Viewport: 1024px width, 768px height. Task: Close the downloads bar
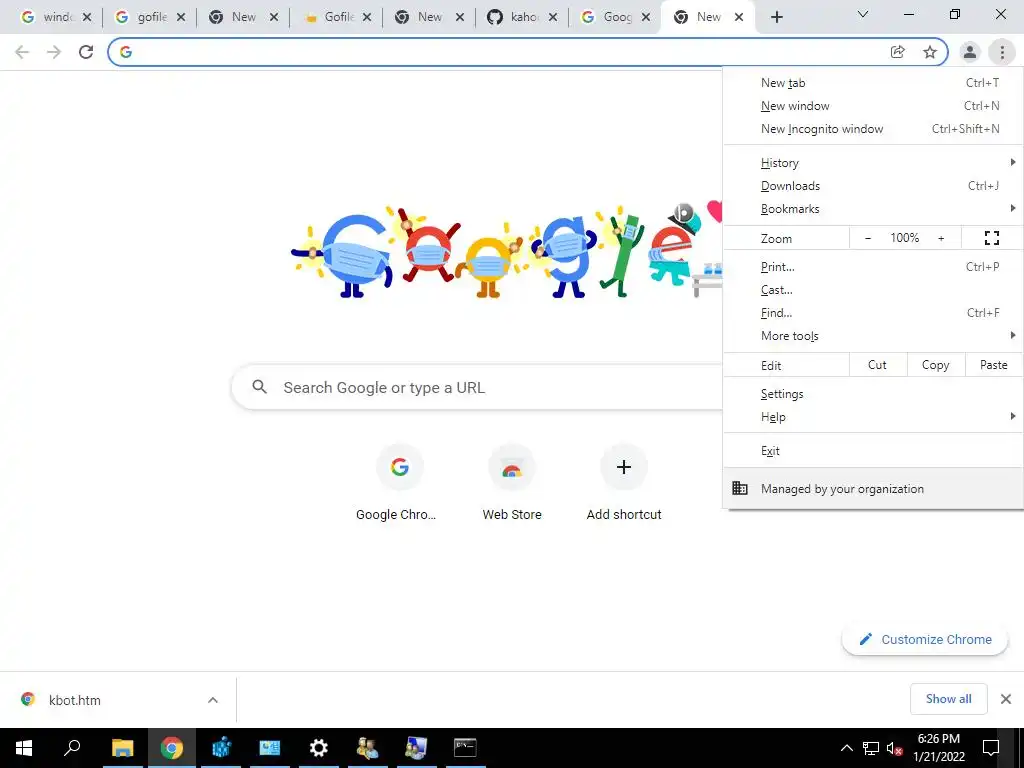click(x=1006, y=699)
